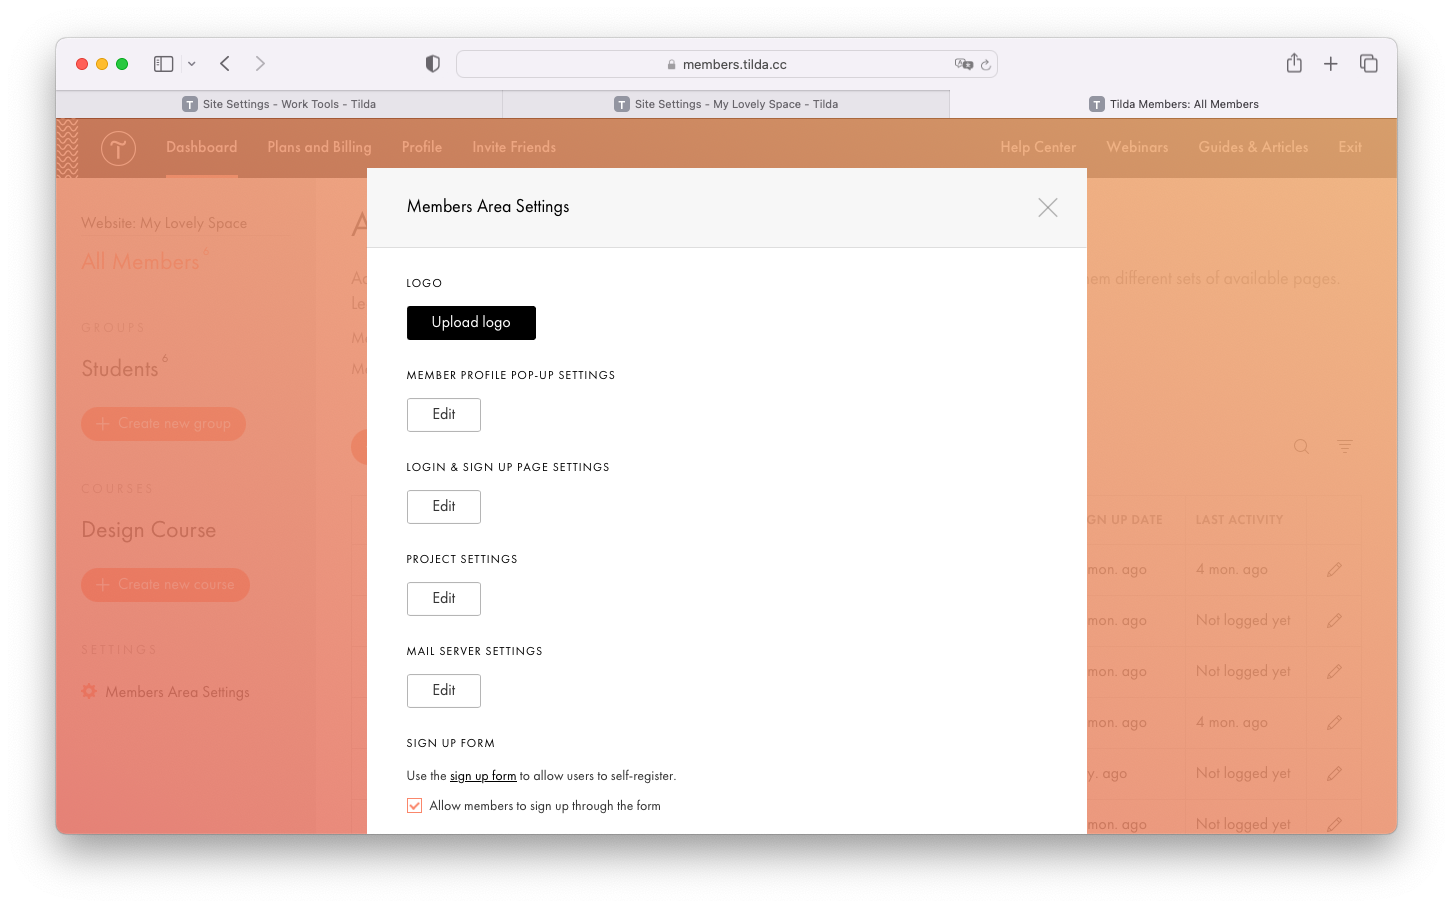
Task: Click the address bar showing members.tilda.cc
Action: [x=727, y=63]
